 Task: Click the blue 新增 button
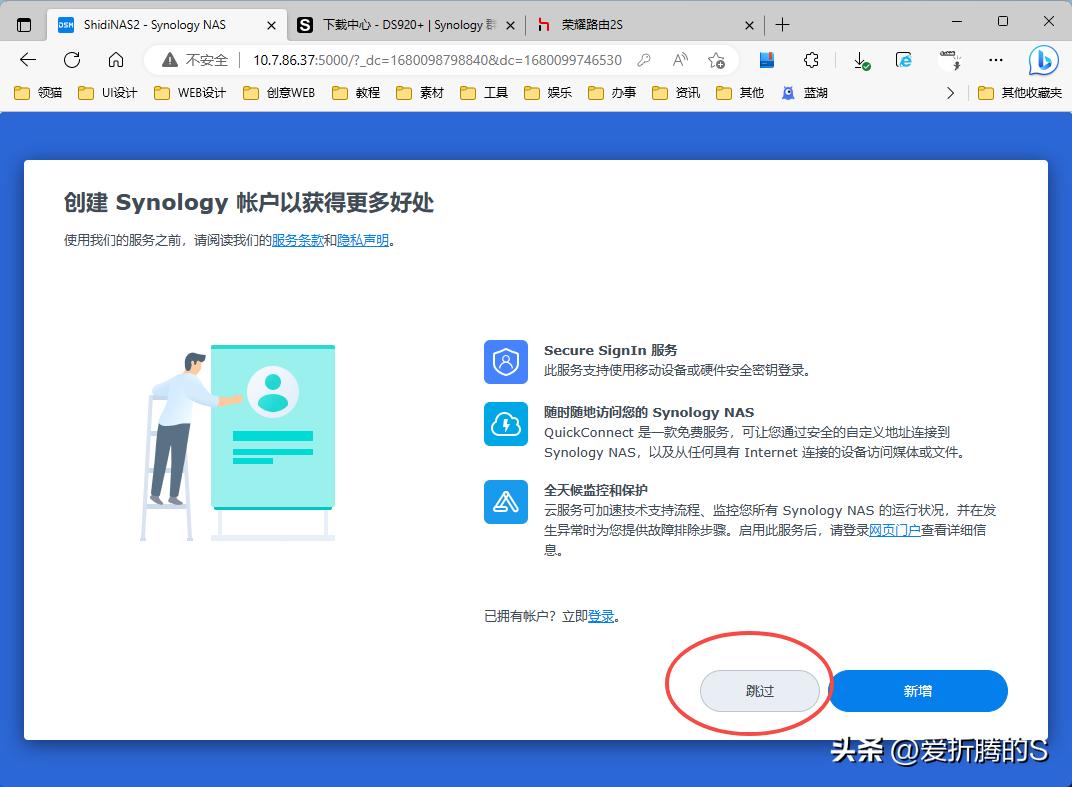click(x=917, y=690)
